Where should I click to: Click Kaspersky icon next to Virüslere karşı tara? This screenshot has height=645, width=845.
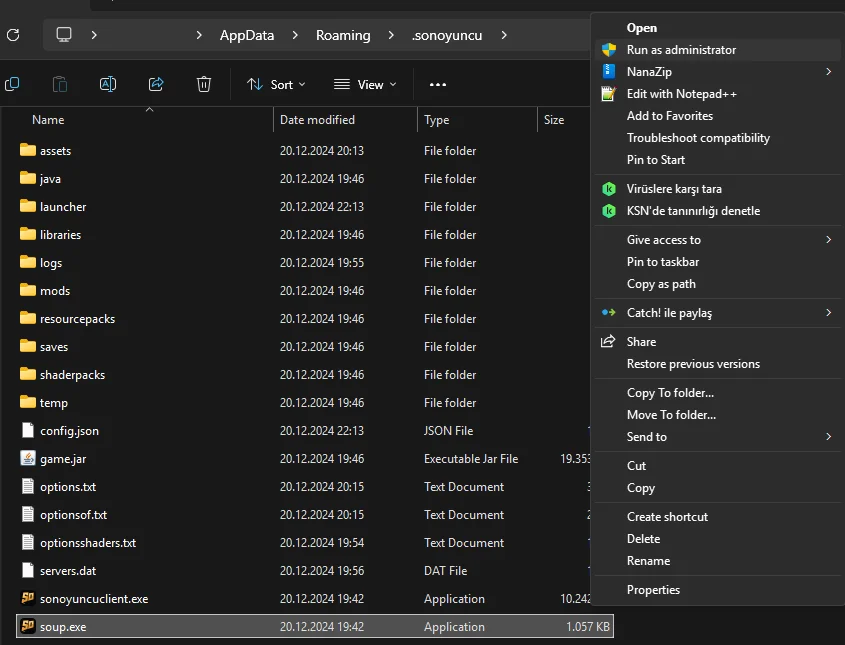608,189
